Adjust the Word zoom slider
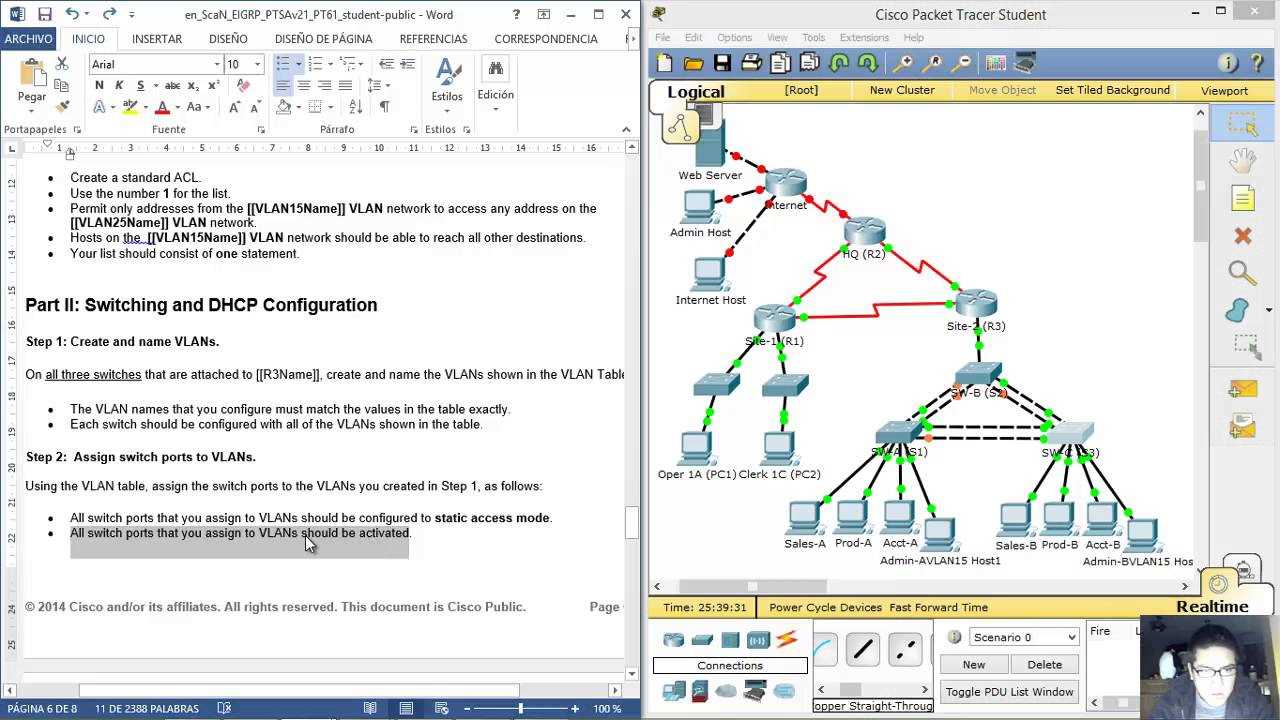Screen dimensions: 1280x720 pos(521,709)
